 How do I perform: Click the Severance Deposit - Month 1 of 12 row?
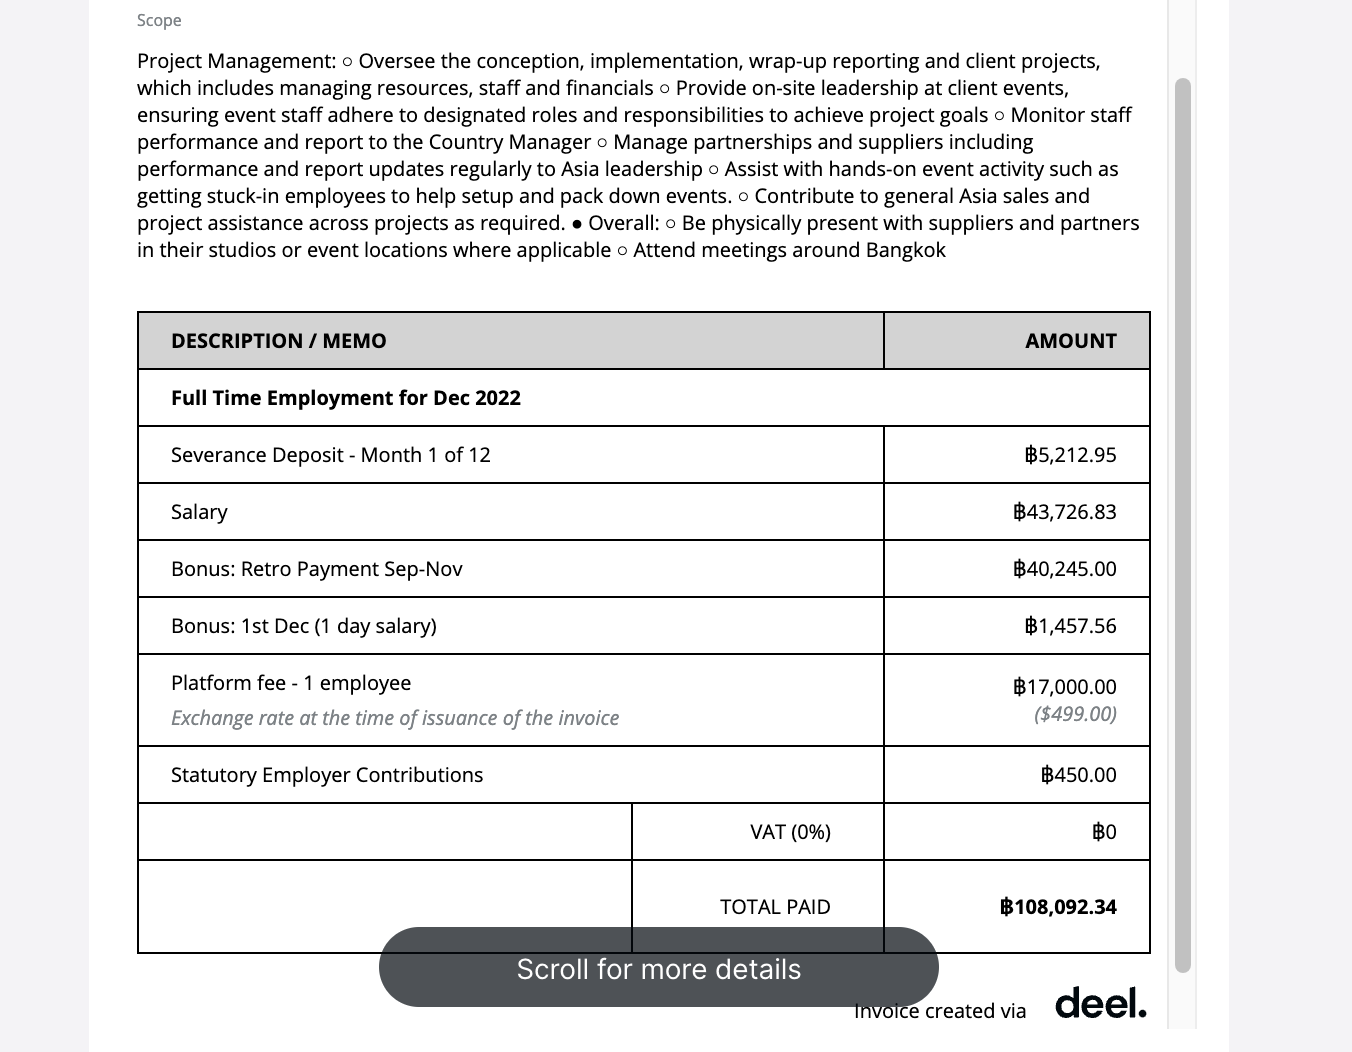pos(330,454)
